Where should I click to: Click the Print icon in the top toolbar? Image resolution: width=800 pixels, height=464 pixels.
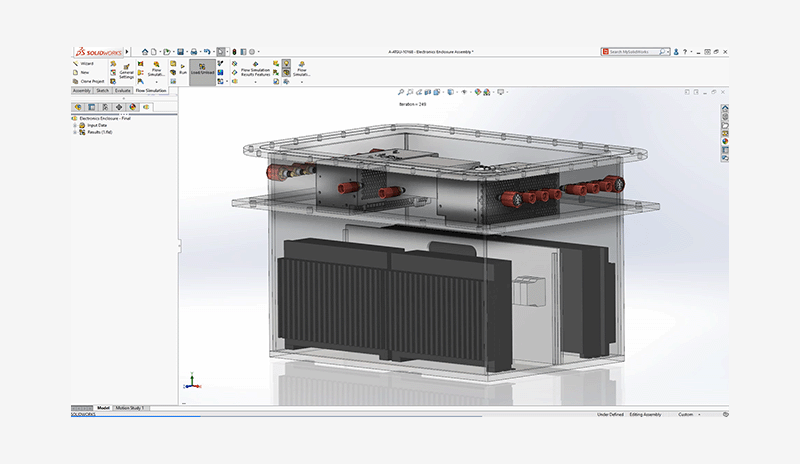[193, 51]
